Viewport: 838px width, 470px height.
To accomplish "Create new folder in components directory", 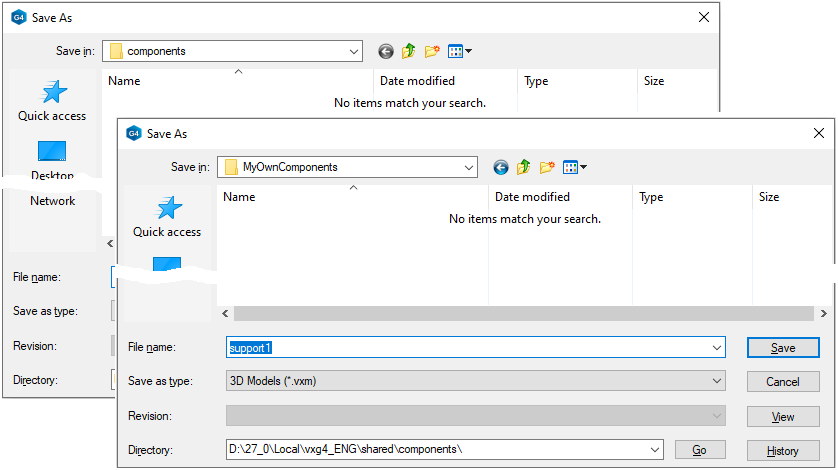I will click(432, 51).
